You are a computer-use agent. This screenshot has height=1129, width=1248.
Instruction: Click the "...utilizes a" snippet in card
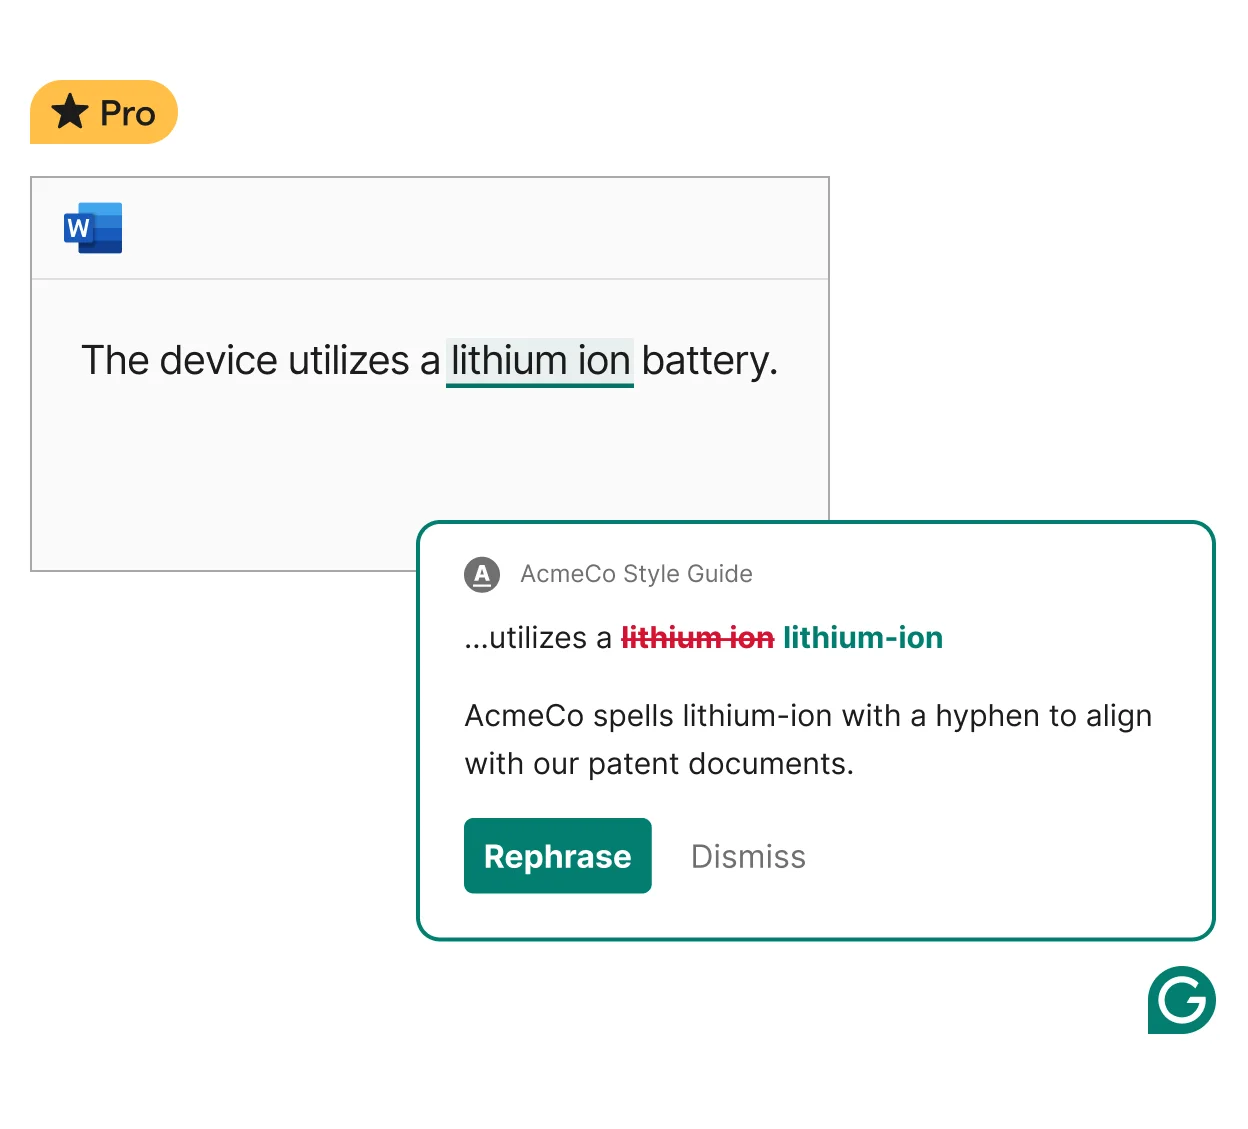[x=538, y=638]
